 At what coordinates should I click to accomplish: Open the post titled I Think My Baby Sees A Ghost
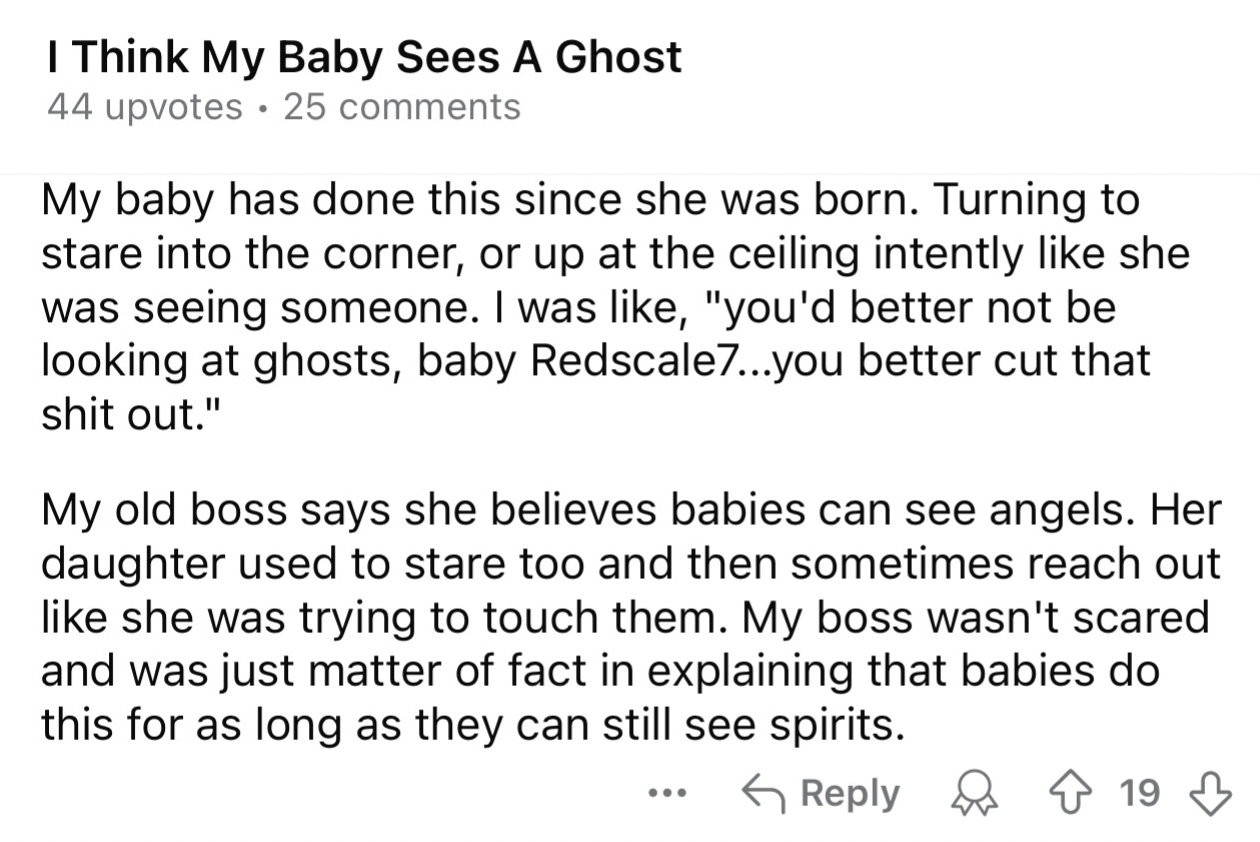coord(364,56)
